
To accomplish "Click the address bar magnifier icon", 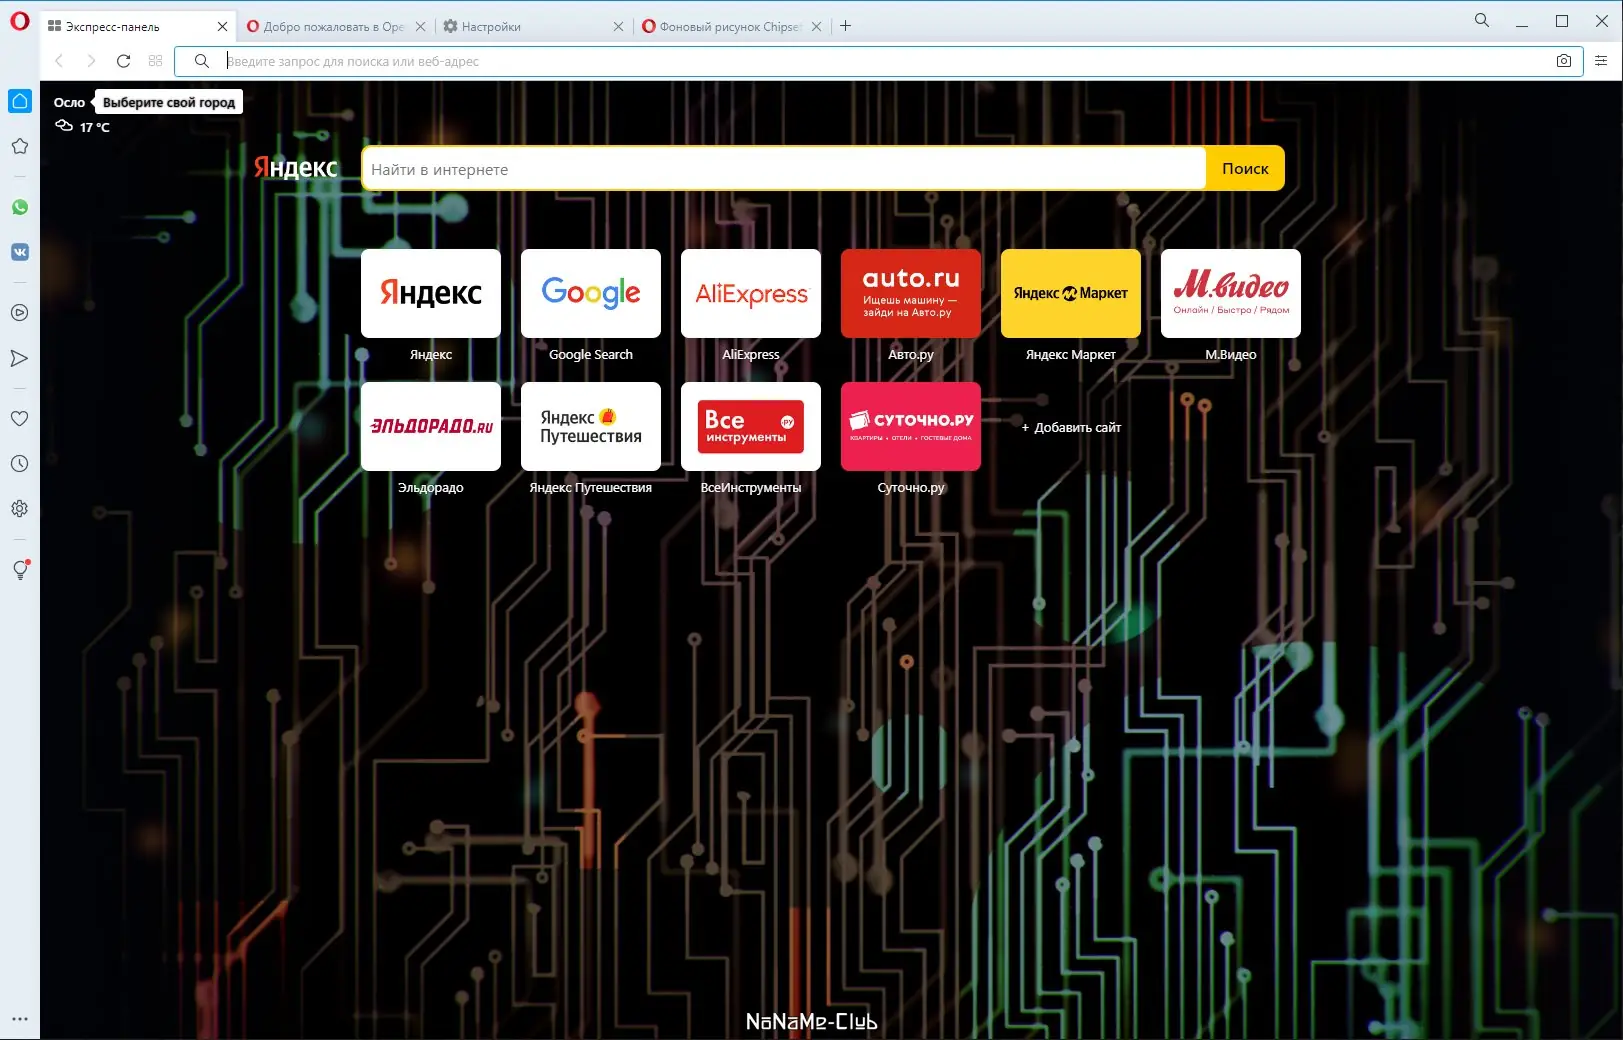I will click(202, 61).
